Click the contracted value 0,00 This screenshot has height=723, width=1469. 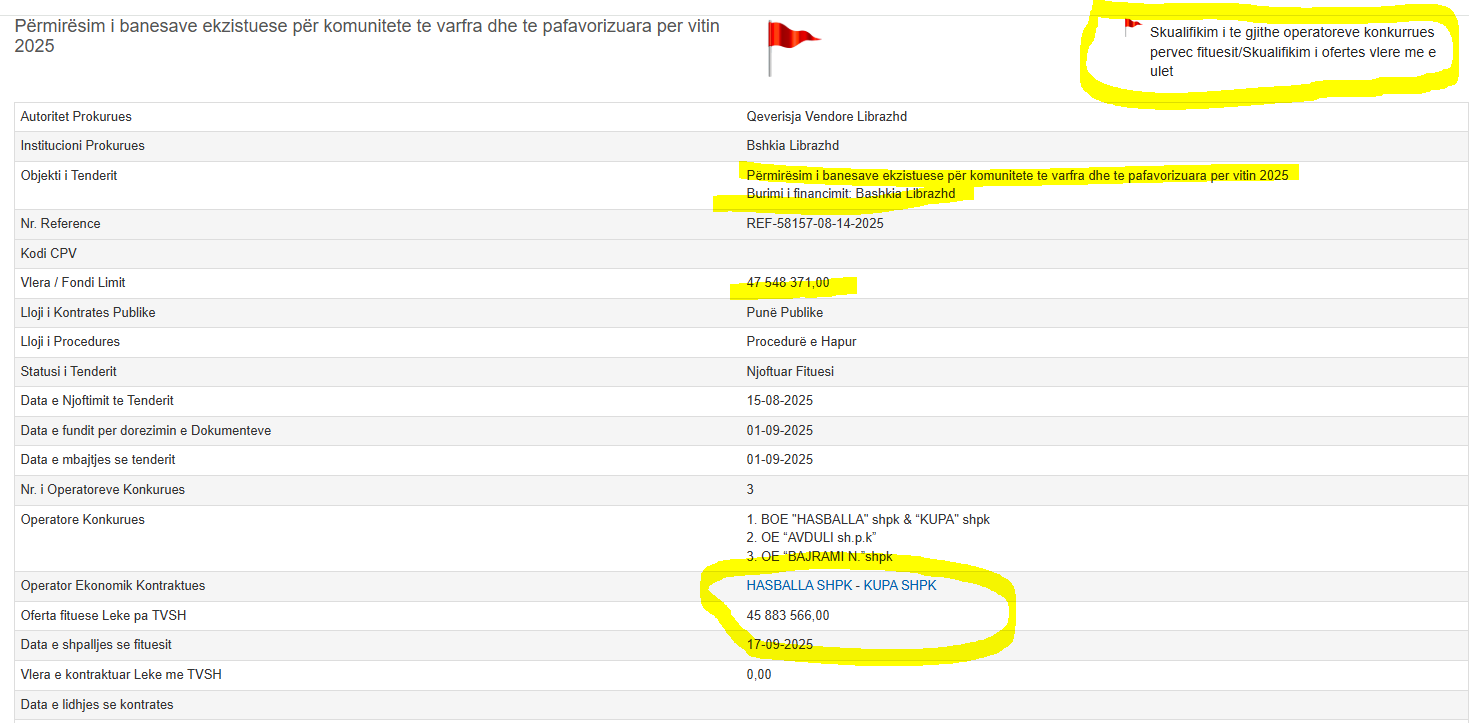pyautogui.click(x=759, y=674)
